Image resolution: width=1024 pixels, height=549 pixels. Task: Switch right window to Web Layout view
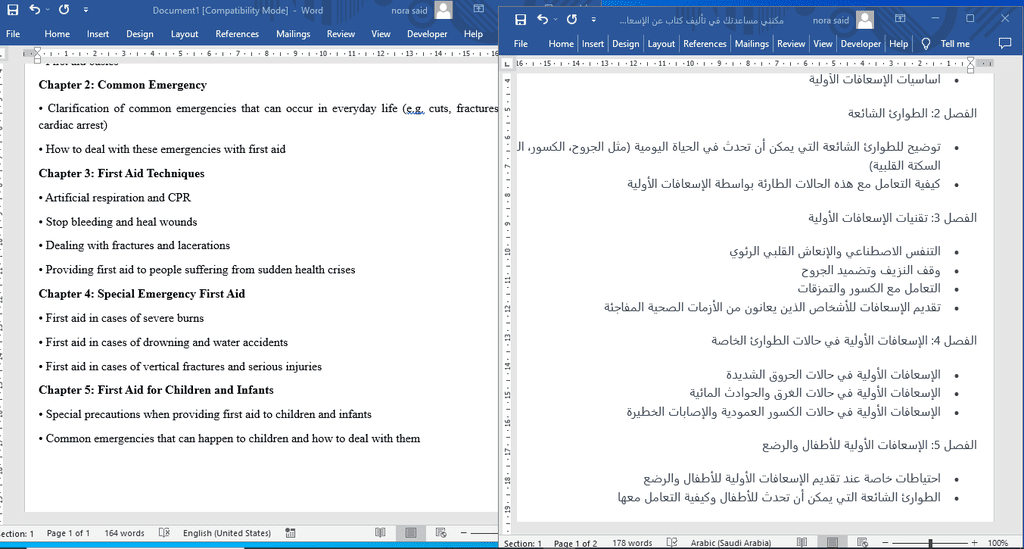[x=863, y=542]
